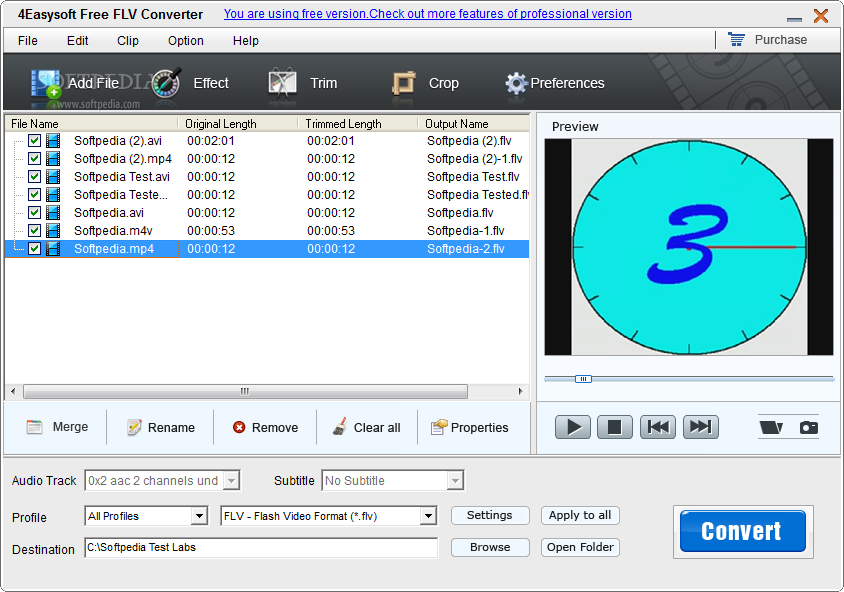Click output name Softpedia-1.flv
The image size is (844, 592).
[466, 231]
